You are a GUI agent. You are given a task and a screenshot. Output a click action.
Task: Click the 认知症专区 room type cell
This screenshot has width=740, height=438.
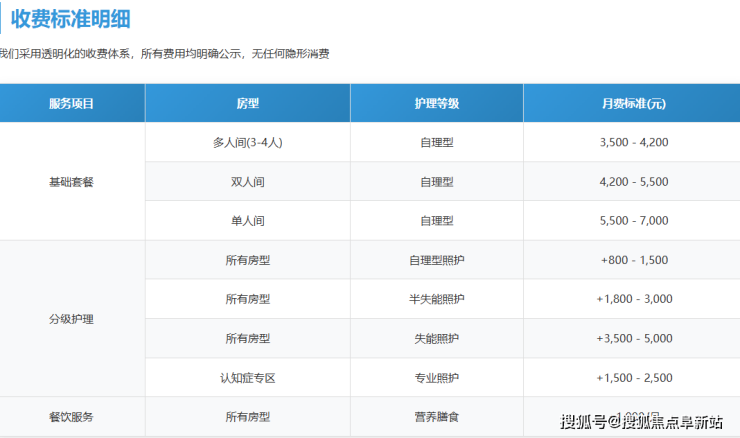point(247,378)
